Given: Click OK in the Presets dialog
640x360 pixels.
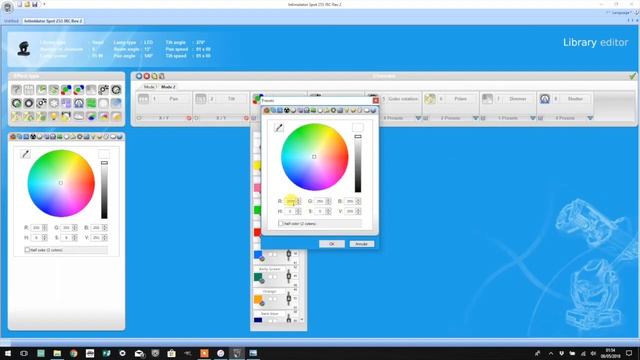Looking at the screenshot, I should [x=332, y=244].
